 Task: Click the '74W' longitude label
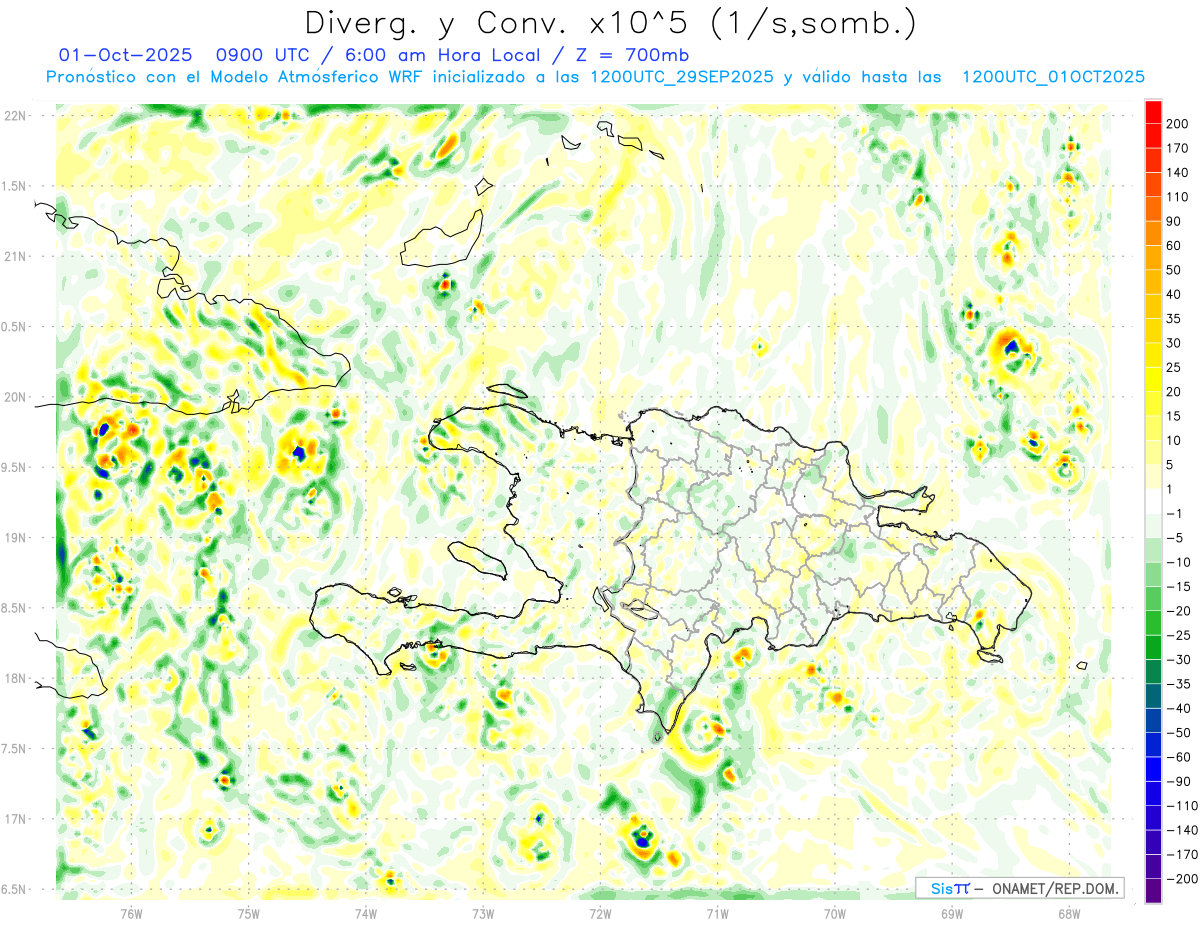366,913
